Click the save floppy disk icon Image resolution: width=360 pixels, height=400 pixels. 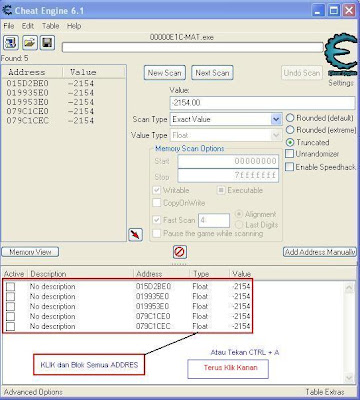pos(47,43)
